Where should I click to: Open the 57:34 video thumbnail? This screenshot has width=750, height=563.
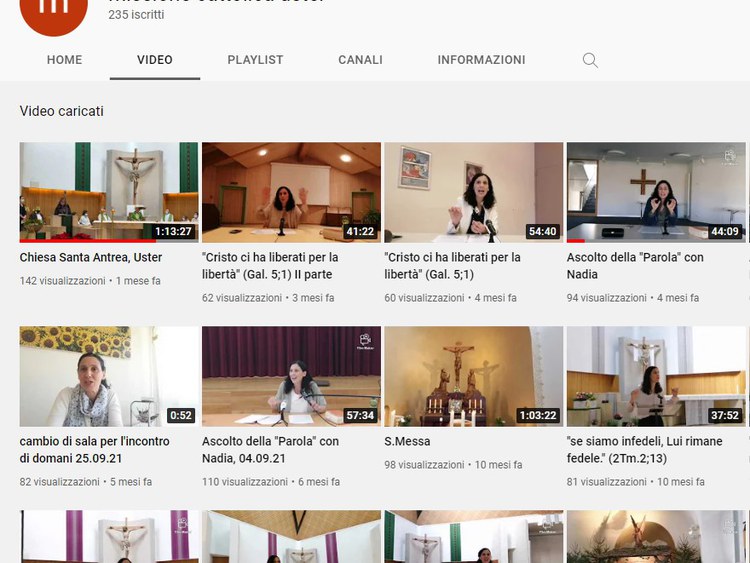coord(291,376)
